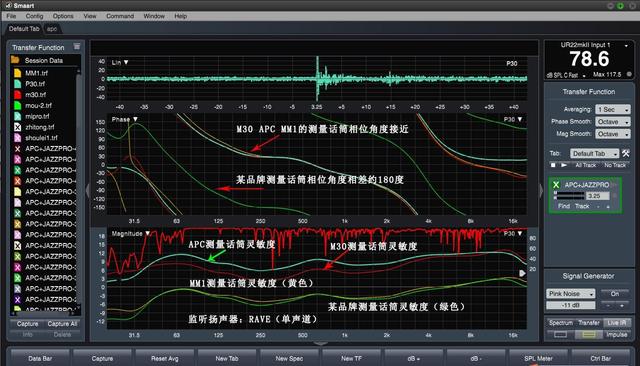640x366 pixels.
Task: Click the pink icon of shoulei1.trf
Action: (x=18, y=138)
